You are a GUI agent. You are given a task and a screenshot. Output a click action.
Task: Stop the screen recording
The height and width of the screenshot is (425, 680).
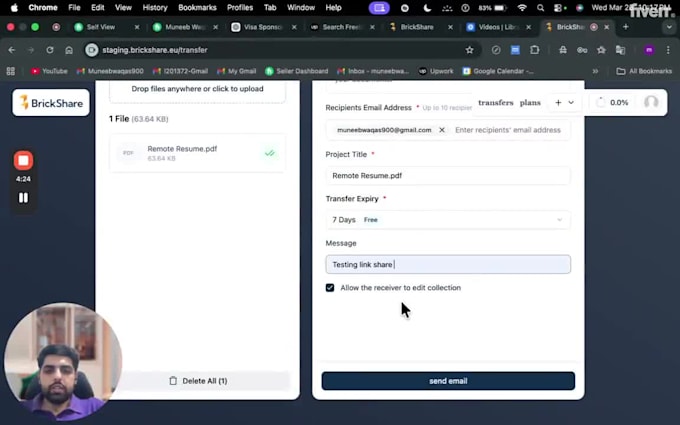23,160
